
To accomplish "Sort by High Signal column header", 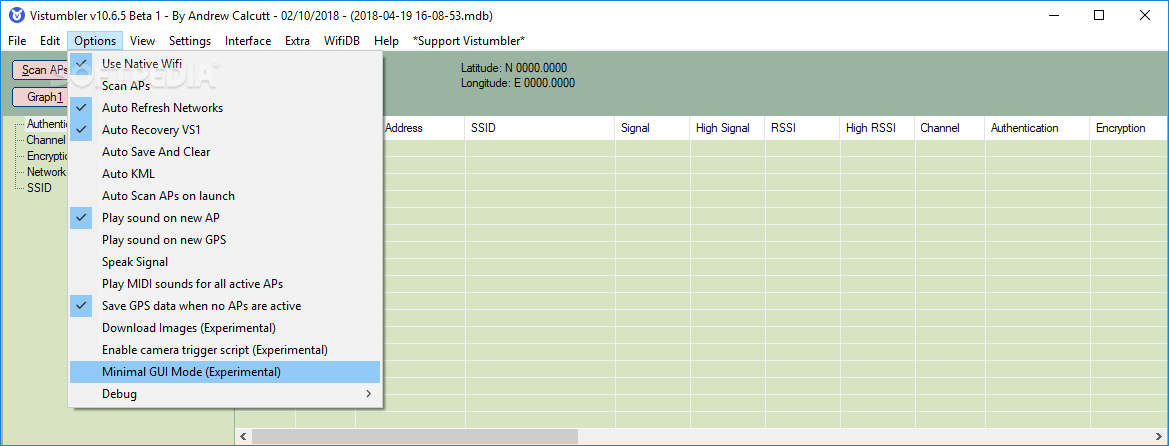I will pyautogui.click(x=728, y=128).
